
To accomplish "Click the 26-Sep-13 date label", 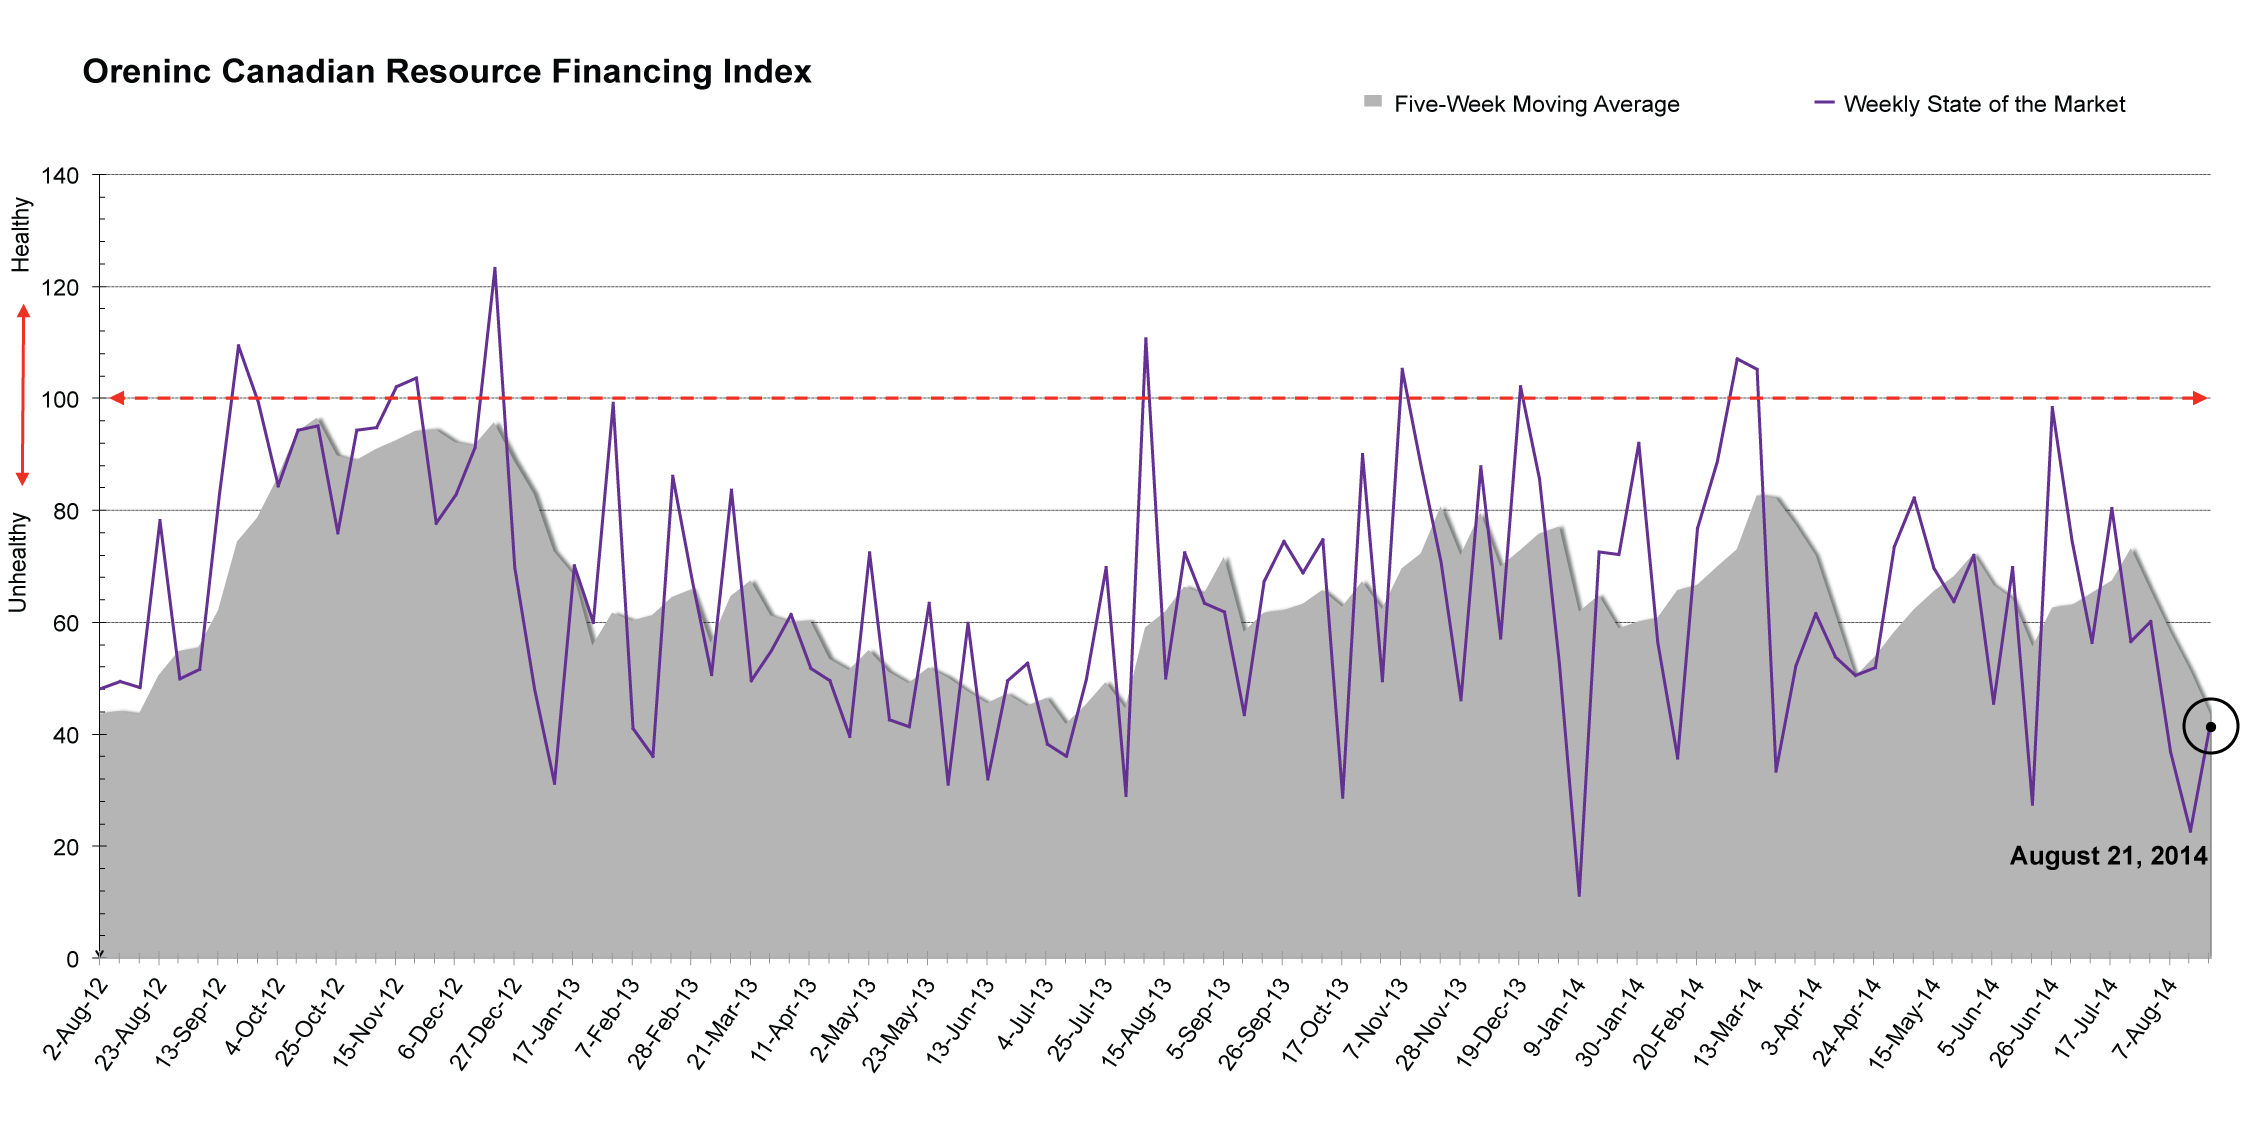I will point(1254,1023).
